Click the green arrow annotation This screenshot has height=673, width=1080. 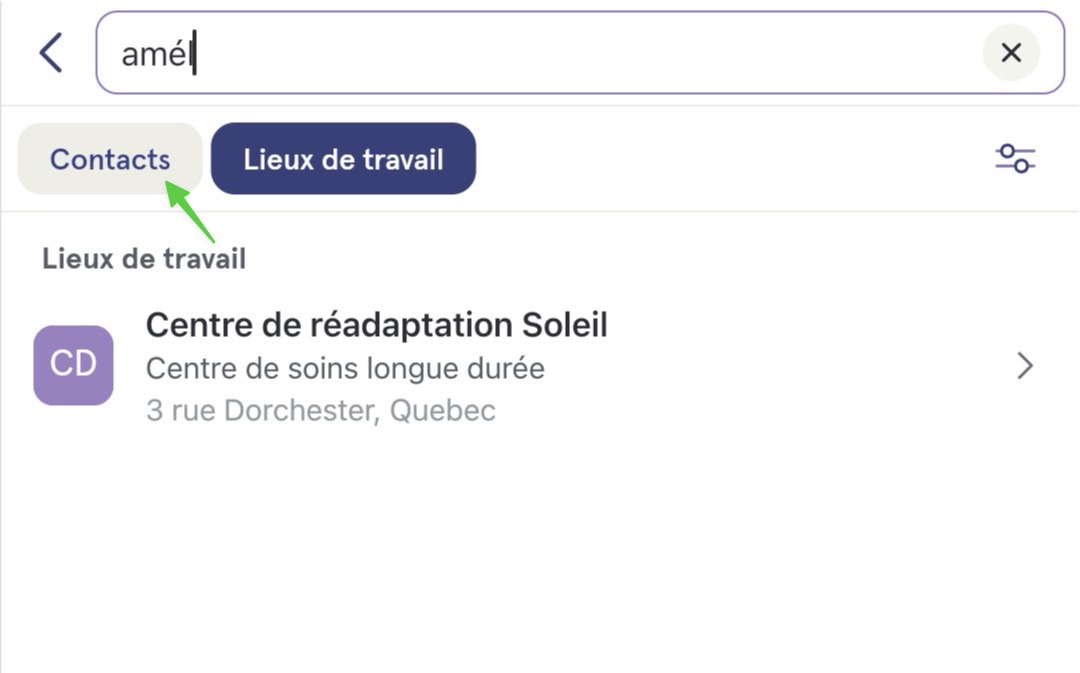[x=190, y=211]
